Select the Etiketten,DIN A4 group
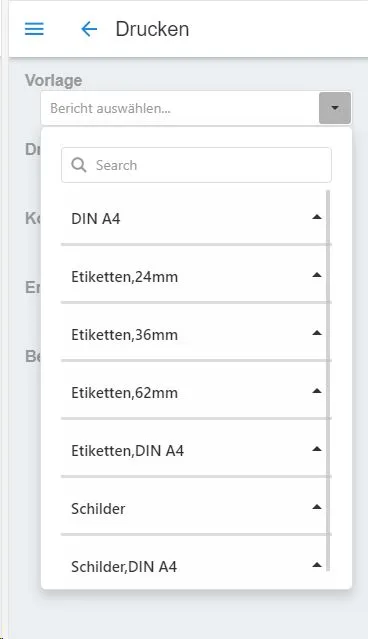The height and width of the screenshot is (639, 368). pos(196,450)
